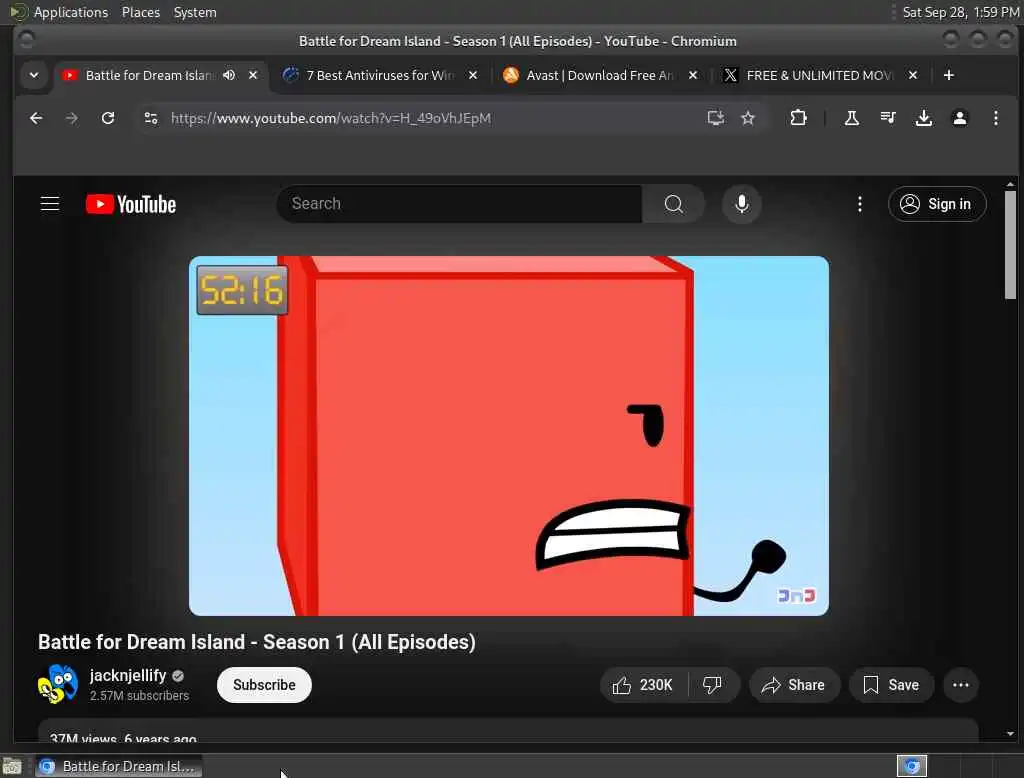Screen dimensions: 1024x778
Task: Click the forward navigation arrow
Action: tap(72, 118)
